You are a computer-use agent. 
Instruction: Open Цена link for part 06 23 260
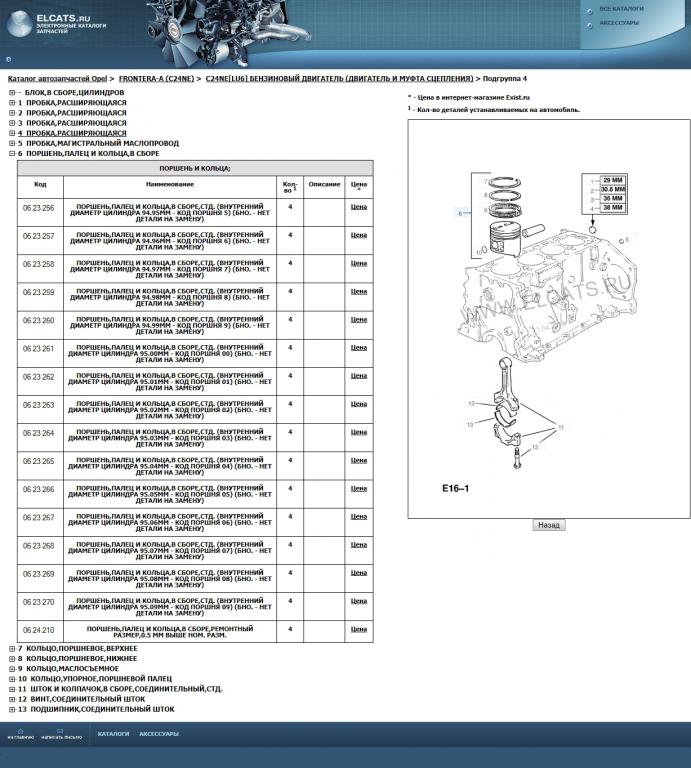(358, 320)
